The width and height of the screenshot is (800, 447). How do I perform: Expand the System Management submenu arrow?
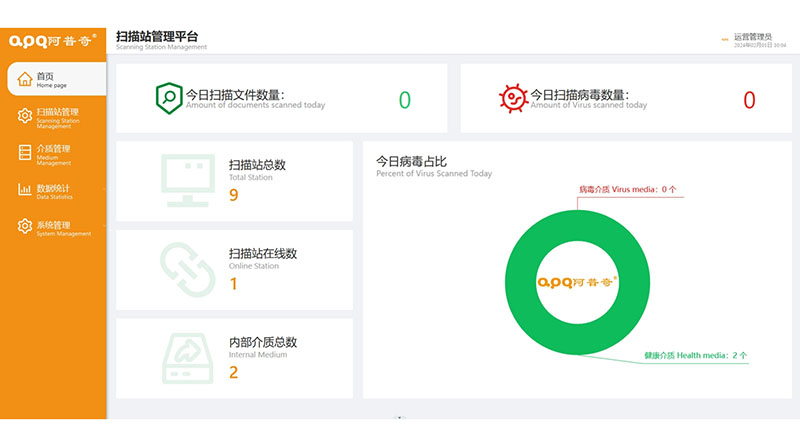(102, 227)
